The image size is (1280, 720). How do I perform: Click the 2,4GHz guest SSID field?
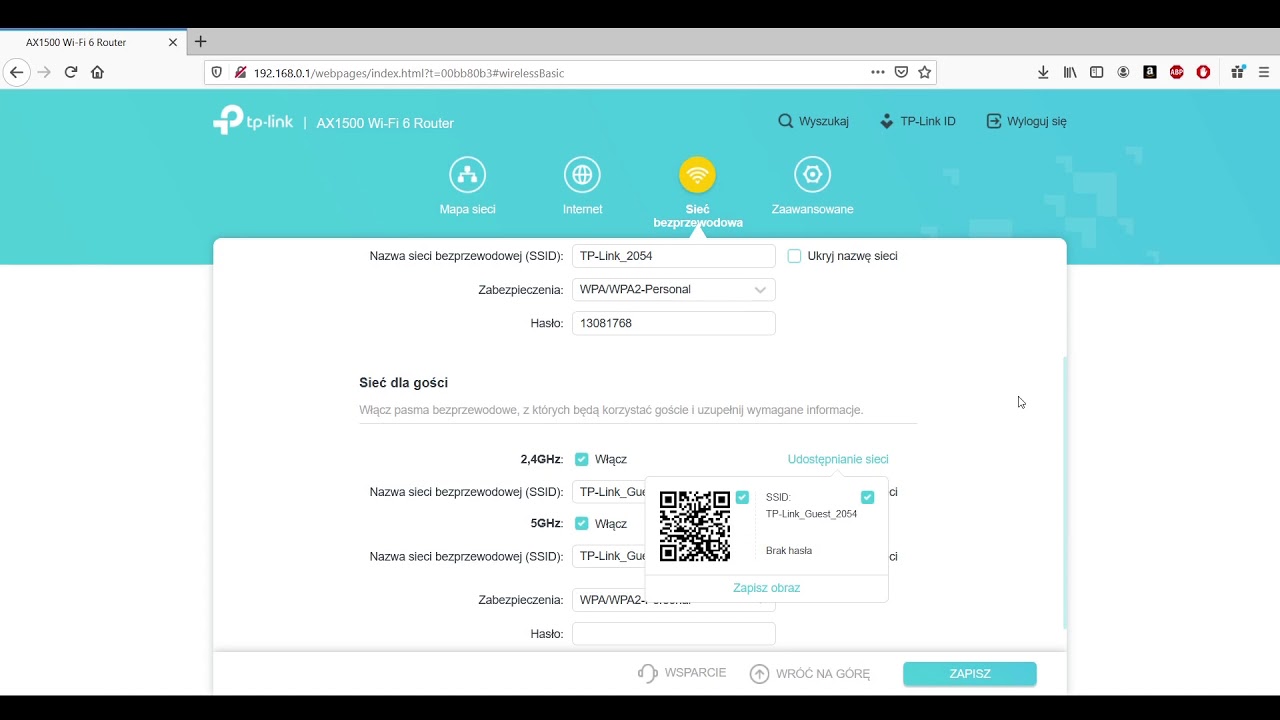(x=609, y=492)
